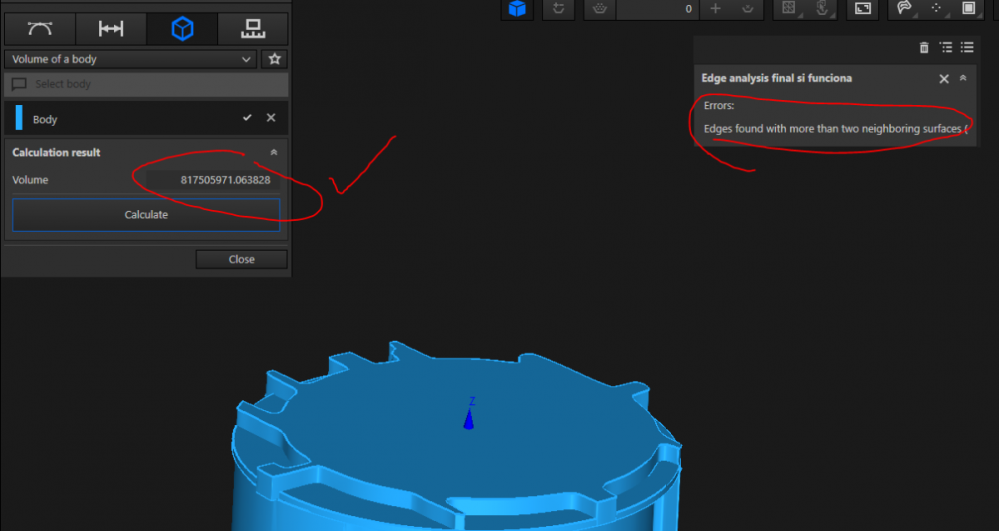This screenshot has height=531, width=999.
Task: Click the star favorite icon
Action: point(275,60)
